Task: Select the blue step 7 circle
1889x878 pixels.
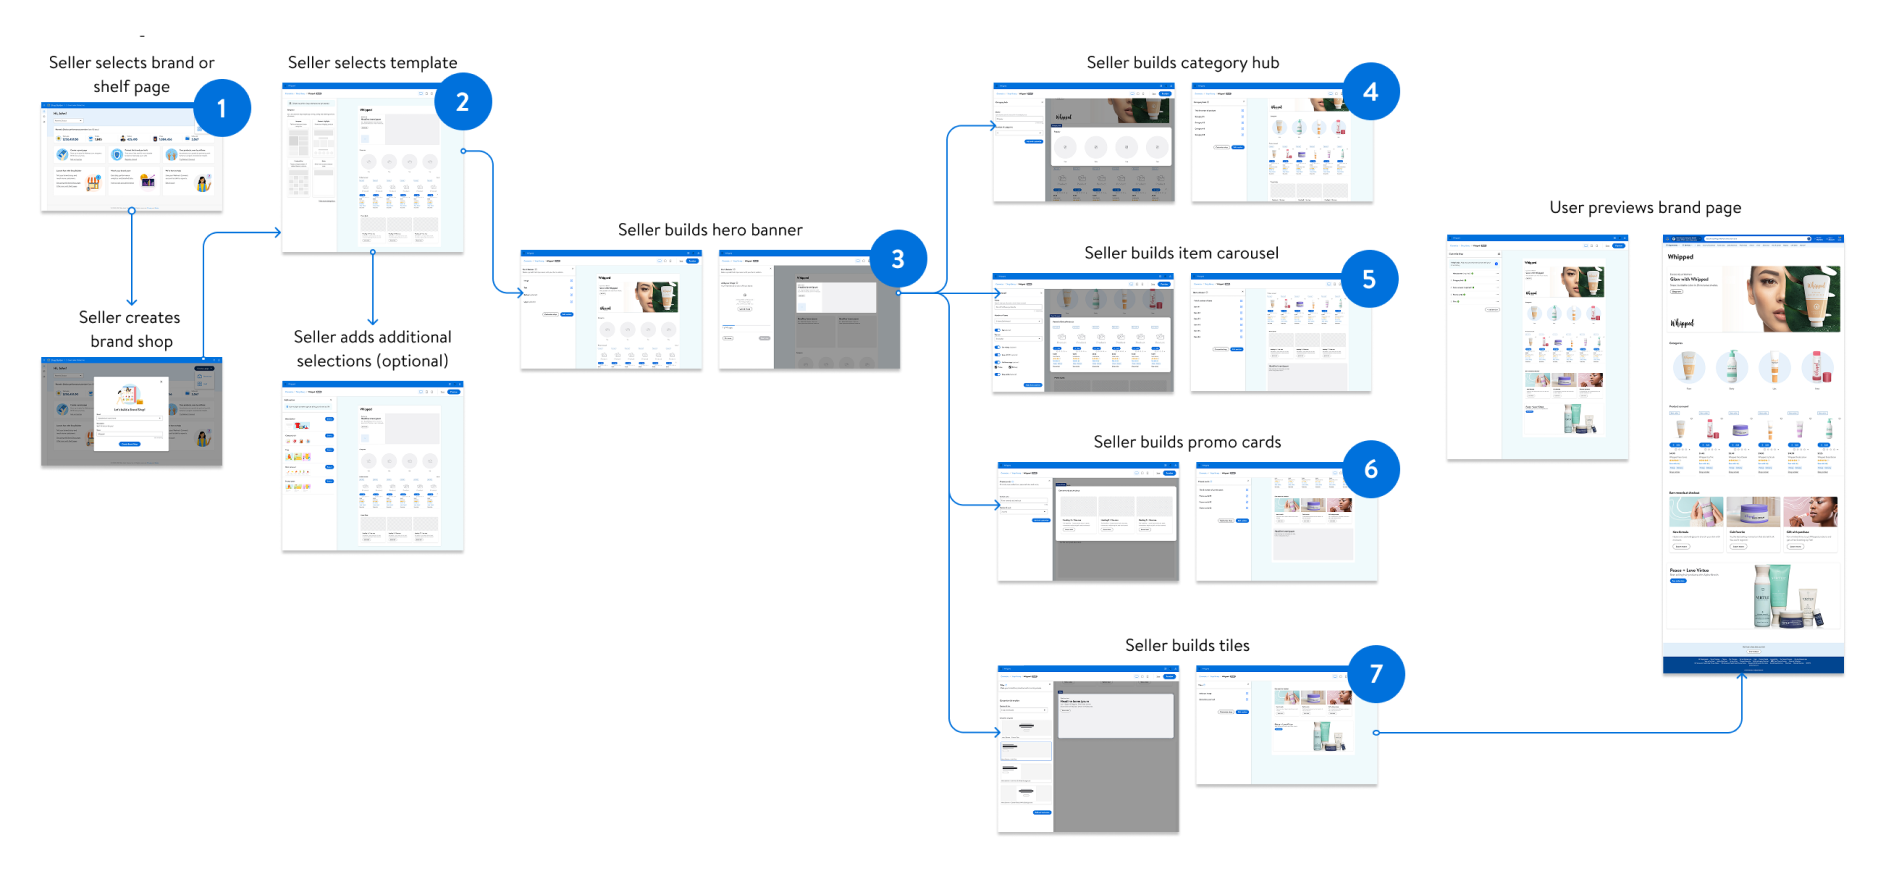Action: [1375, 674]
